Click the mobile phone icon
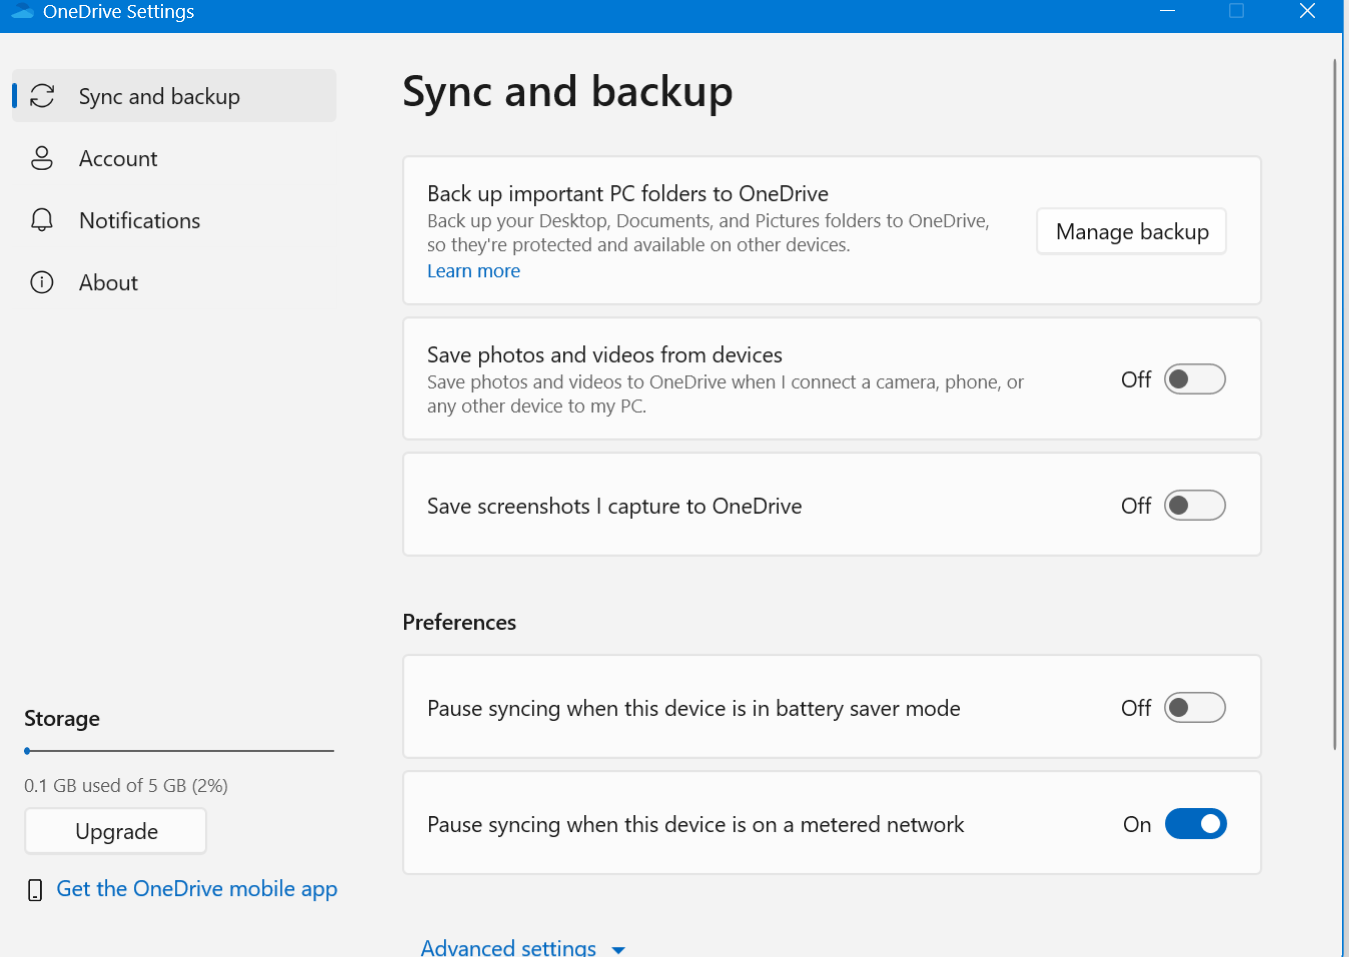The width and height of the screenshot is (1349, 957). click(x=35, y=890)
